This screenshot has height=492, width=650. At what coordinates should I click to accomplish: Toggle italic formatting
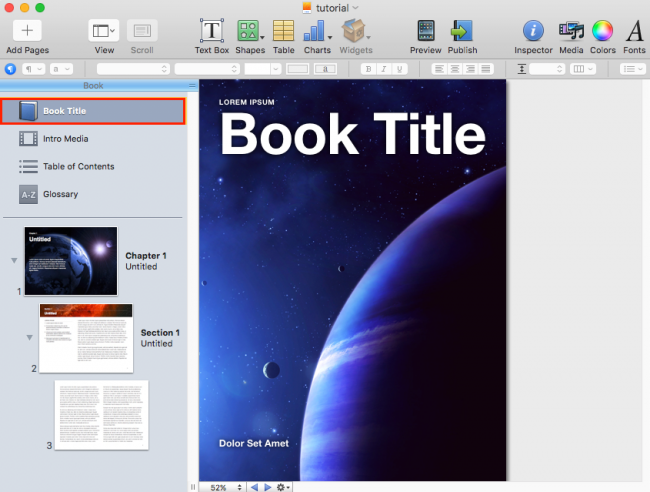(x=384, y=69)
